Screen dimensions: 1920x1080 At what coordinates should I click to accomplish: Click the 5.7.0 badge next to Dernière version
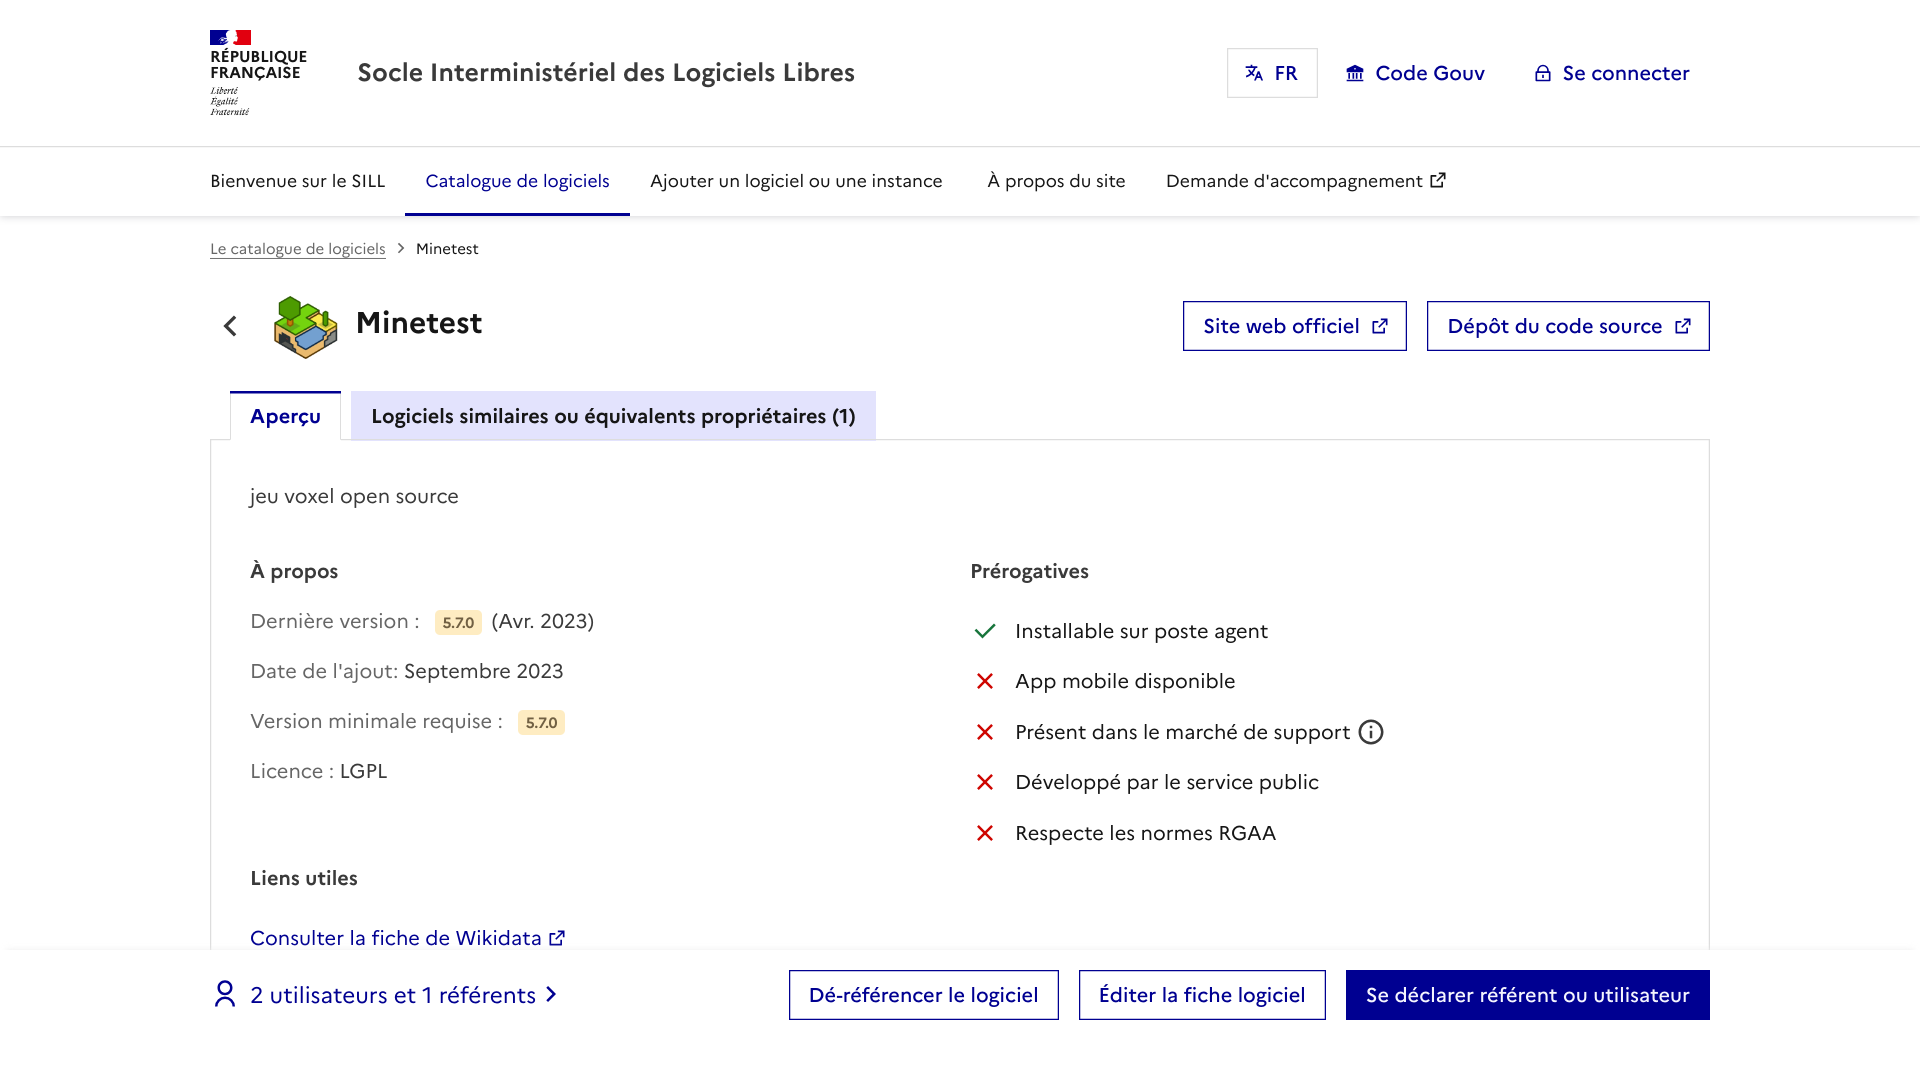pos(458,622)
